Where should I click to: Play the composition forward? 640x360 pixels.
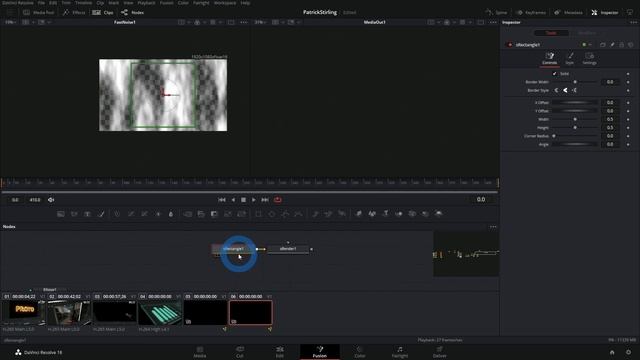tap(253, 200)
